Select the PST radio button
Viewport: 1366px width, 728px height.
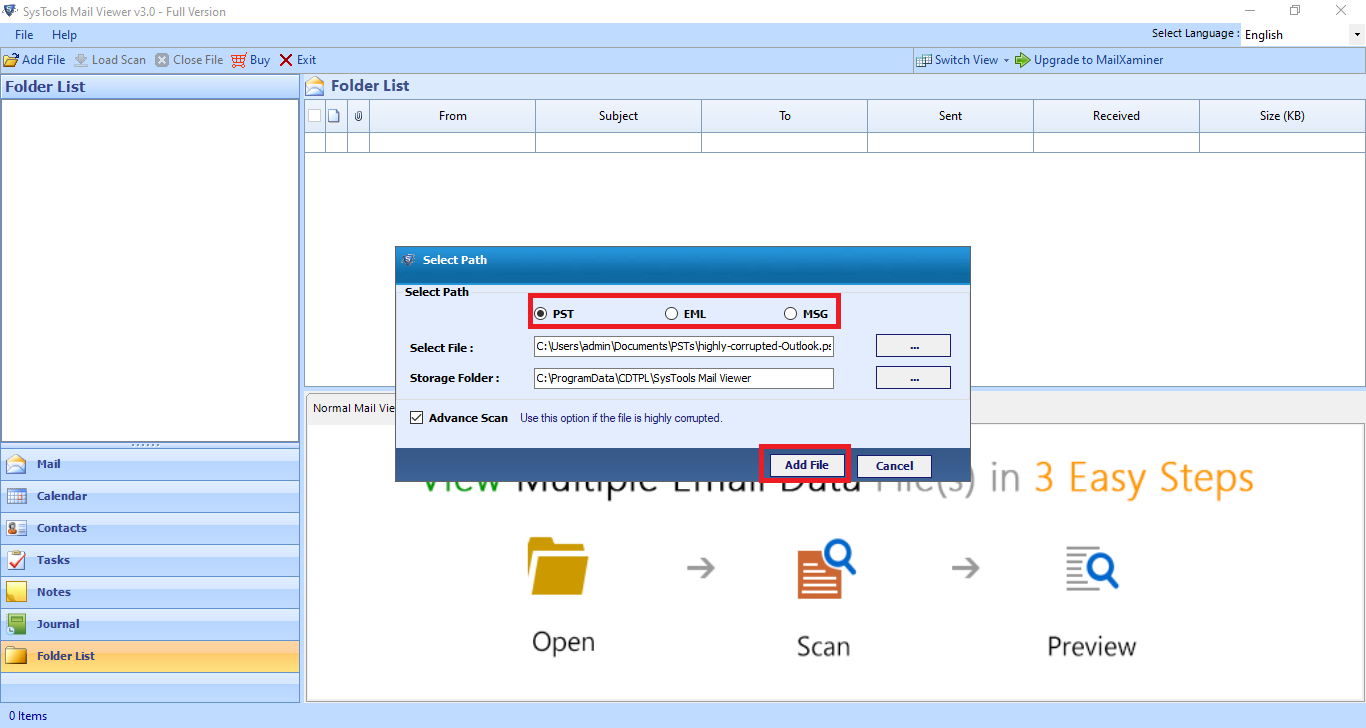[x=541, y=314]
